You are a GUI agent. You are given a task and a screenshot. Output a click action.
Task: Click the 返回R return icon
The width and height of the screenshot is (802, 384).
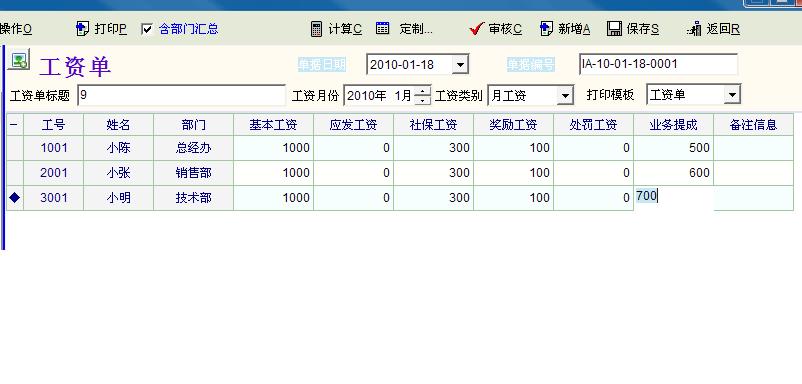[694, 29]
